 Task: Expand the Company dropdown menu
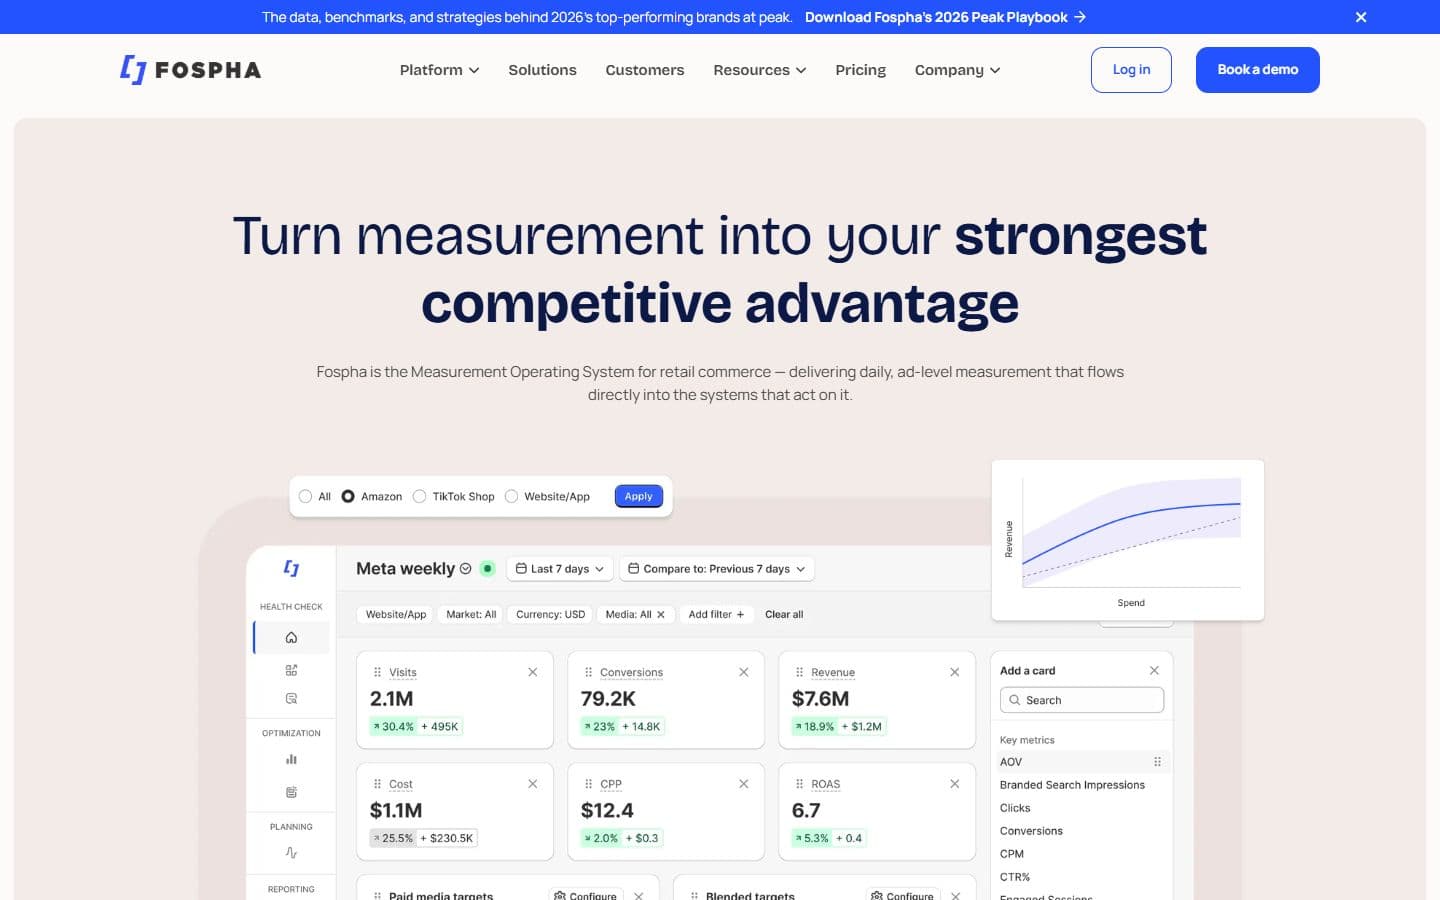pyautogui.click(x=957, y=70)
